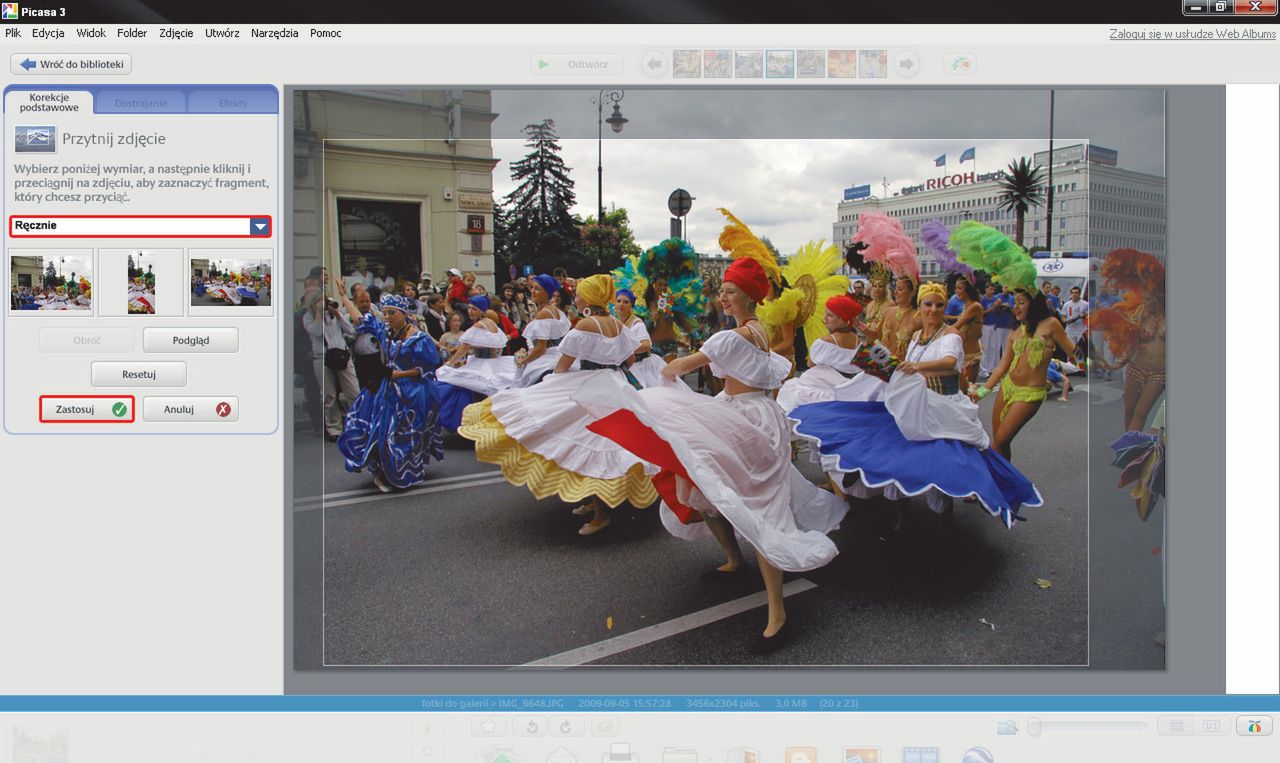Choose the first suggested landscape crop thumbnail
Image resolution: width=1280 pixels, height=763 pixels.
(51, 282)
